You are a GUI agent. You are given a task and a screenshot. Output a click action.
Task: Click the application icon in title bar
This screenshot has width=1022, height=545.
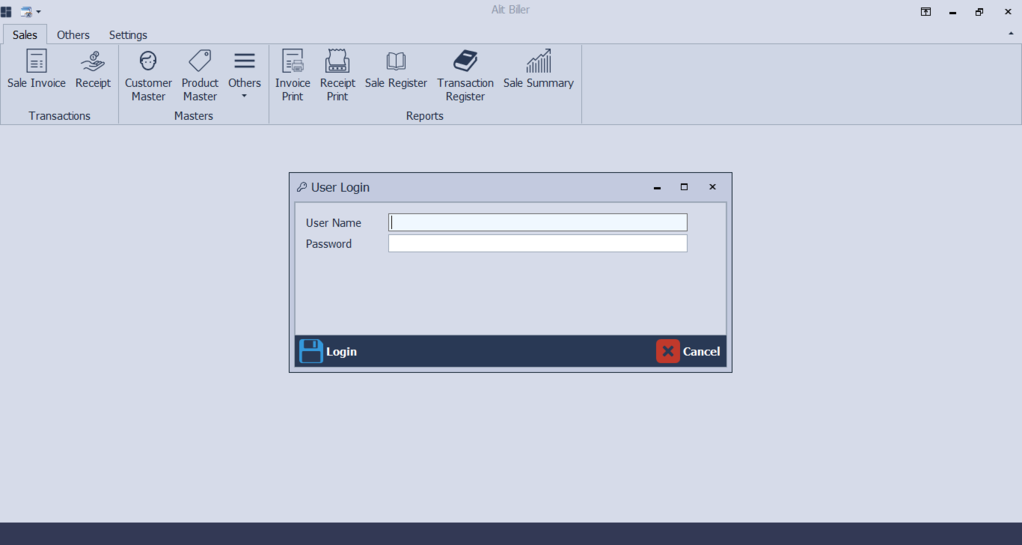point(6,11)
